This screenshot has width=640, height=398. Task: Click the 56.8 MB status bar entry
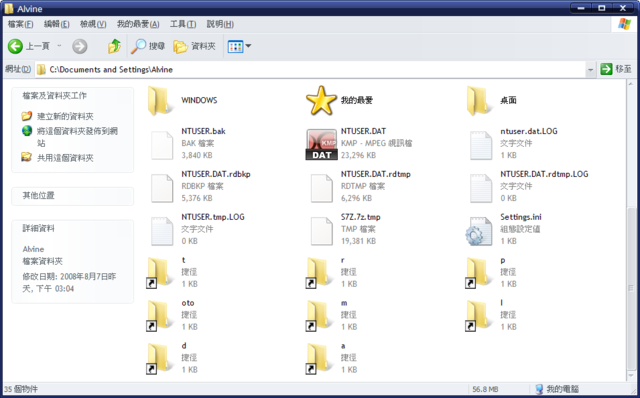pos(485,389)
